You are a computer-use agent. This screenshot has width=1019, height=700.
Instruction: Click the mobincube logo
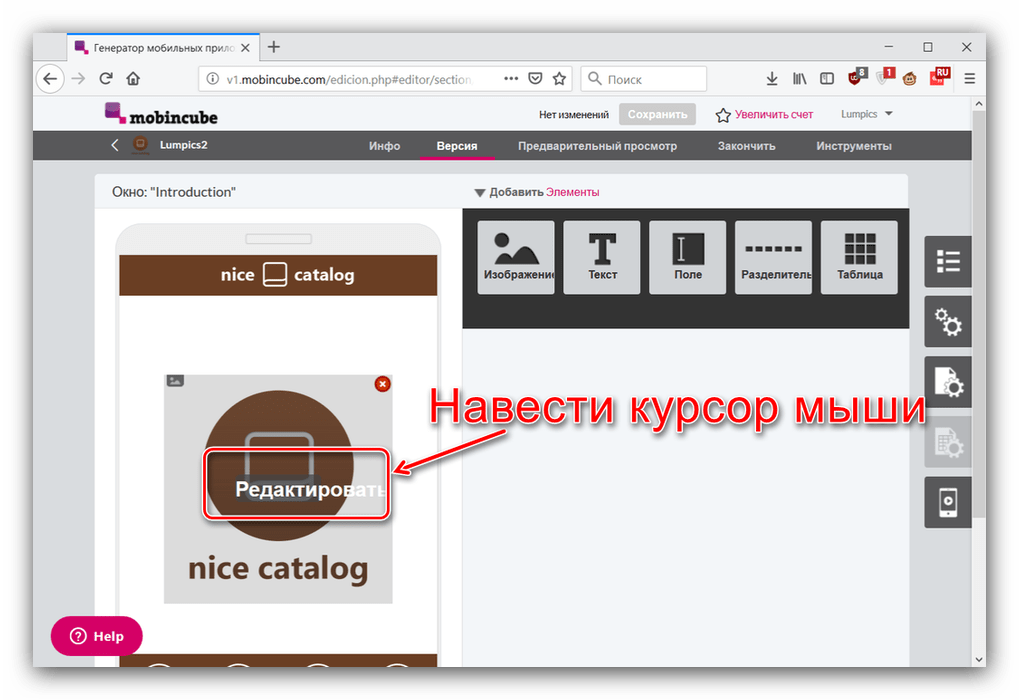[161, 114]
